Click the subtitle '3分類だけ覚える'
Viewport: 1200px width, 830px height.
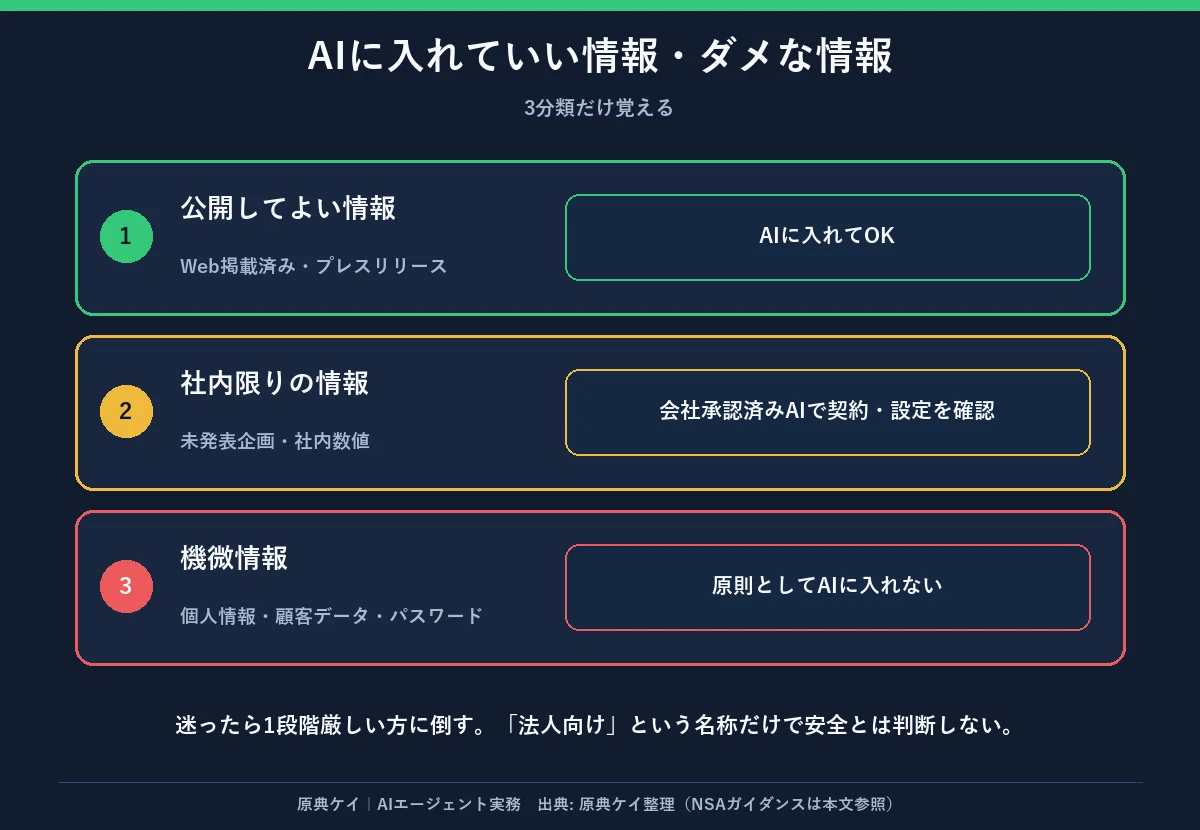click(599, 108)
